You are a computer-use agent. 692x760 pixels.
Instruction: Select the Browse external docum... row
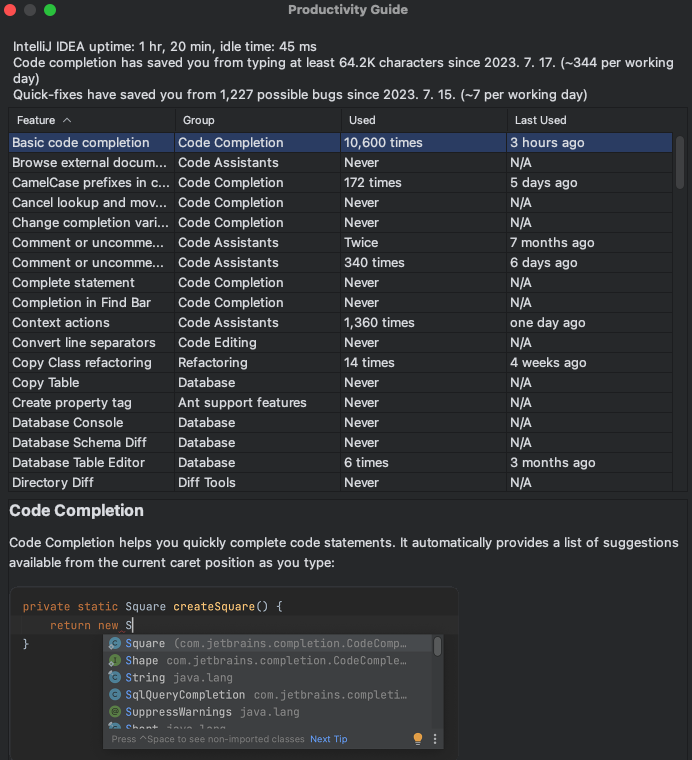point(340,162)
